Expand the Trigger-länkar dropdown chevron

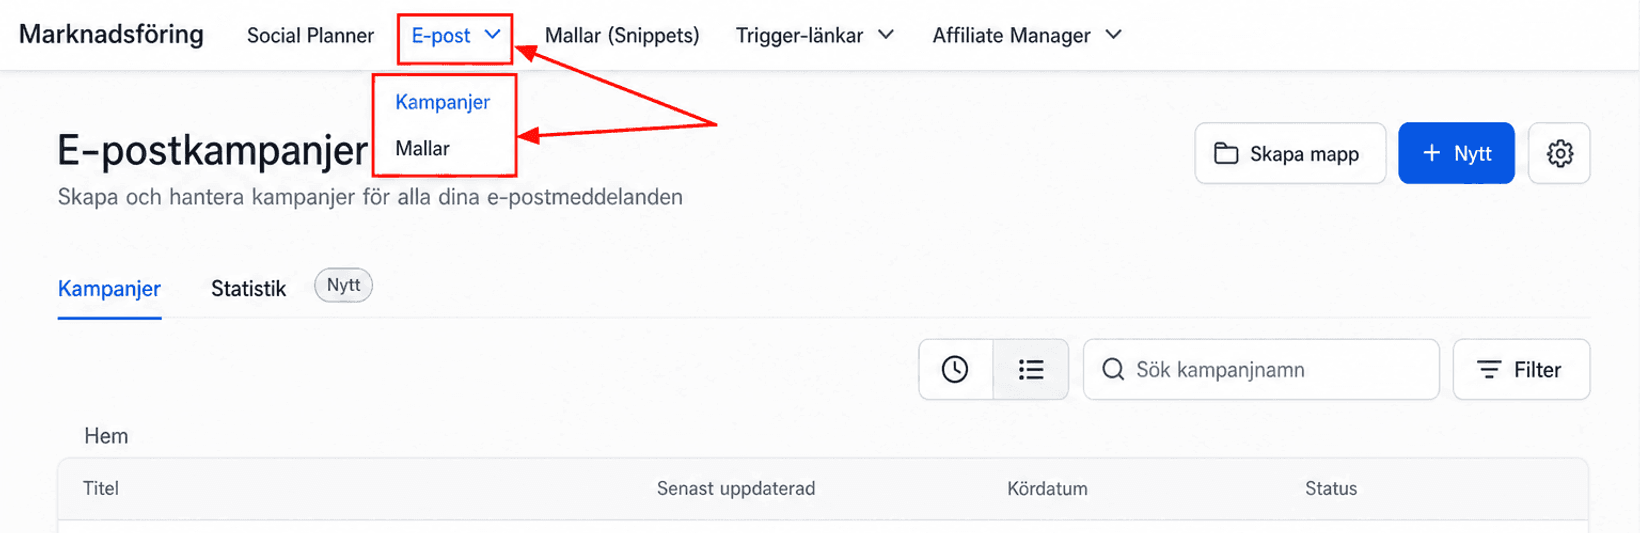(886, 34)
